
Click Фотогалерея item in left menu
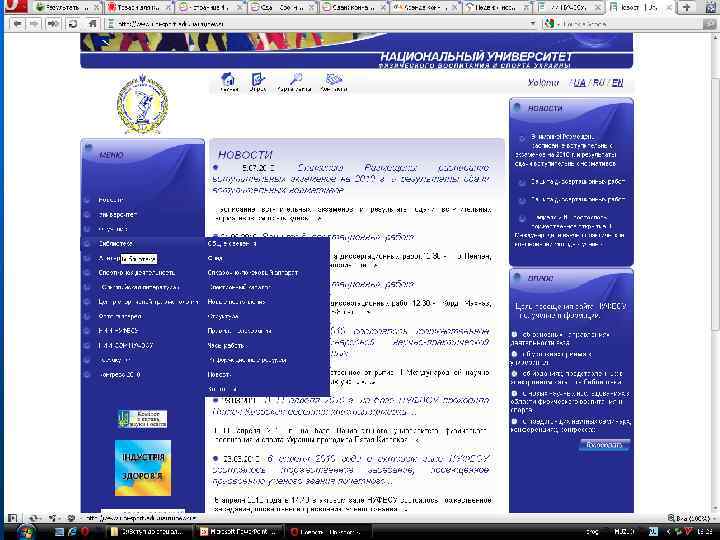click(120, 316)
